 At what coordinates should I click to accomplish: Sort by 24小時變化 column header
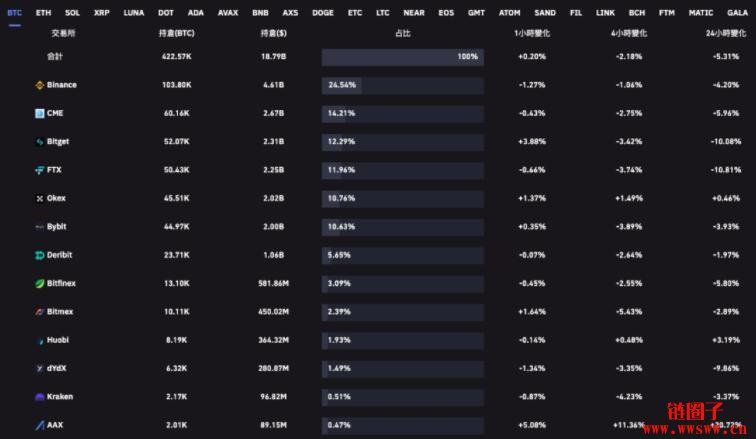coord(726,33)
